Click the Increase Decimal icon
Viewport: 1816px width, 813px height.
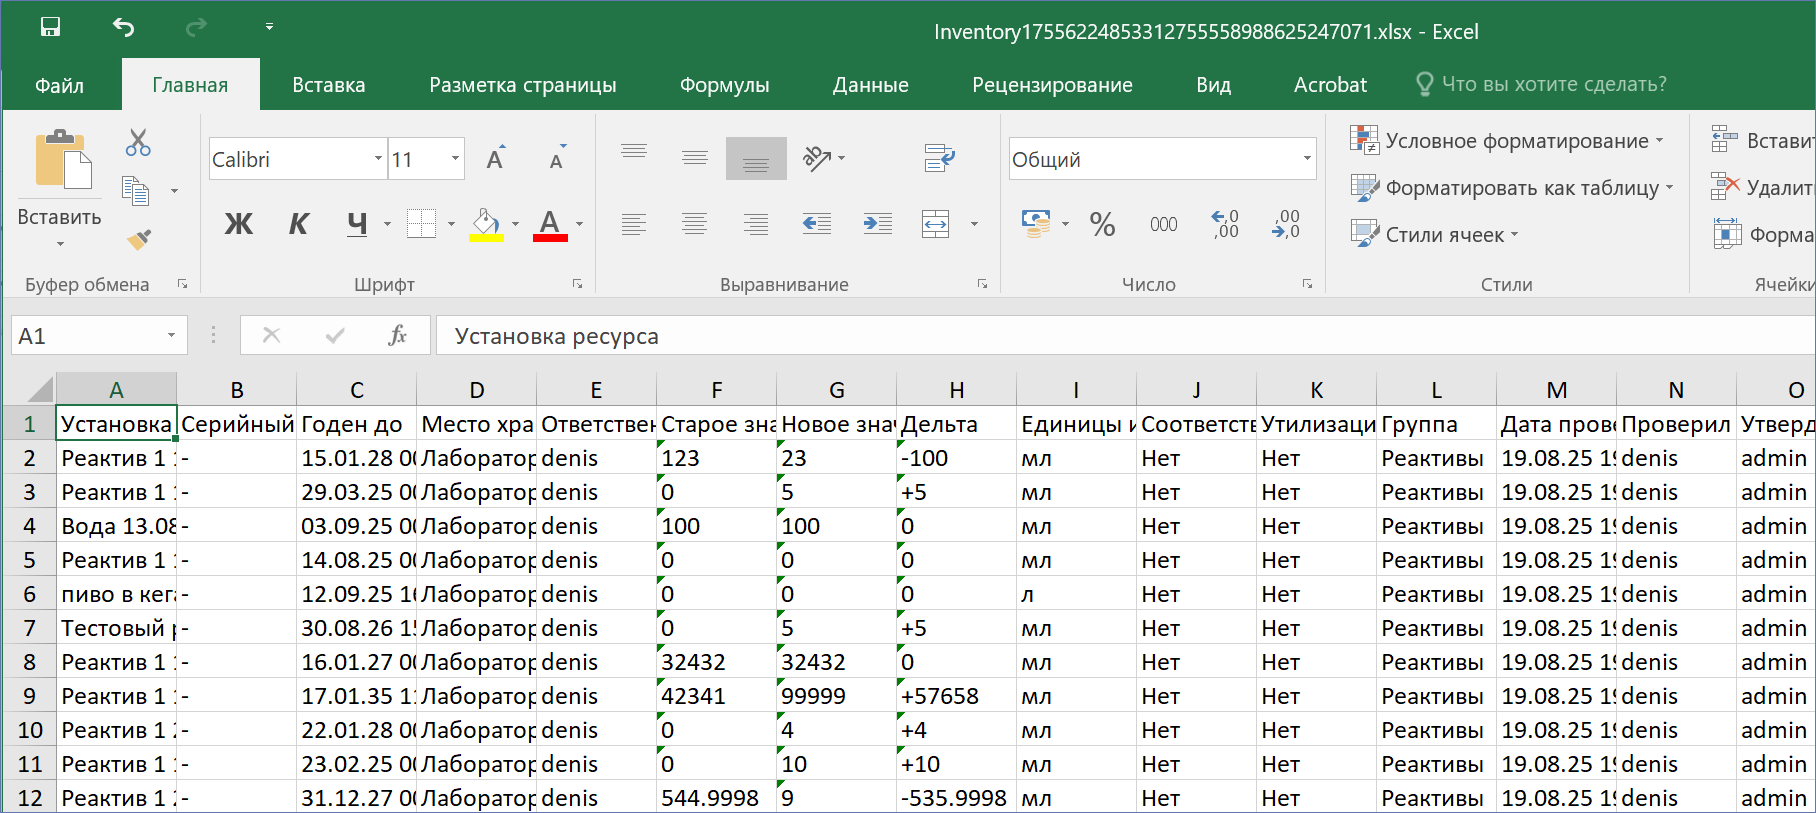[1225, 224]
